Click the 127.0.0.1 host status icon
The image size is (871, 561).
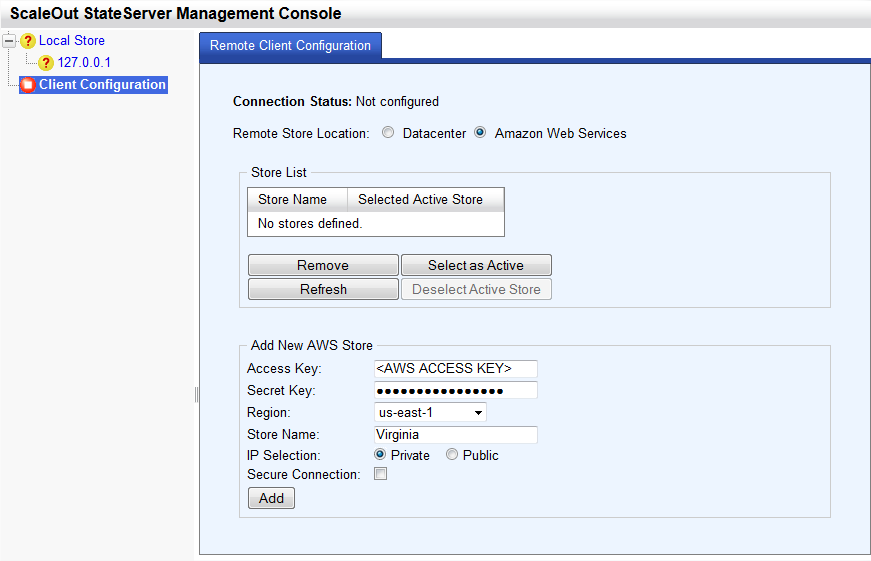pyautogui.click(x=46, y=63)
